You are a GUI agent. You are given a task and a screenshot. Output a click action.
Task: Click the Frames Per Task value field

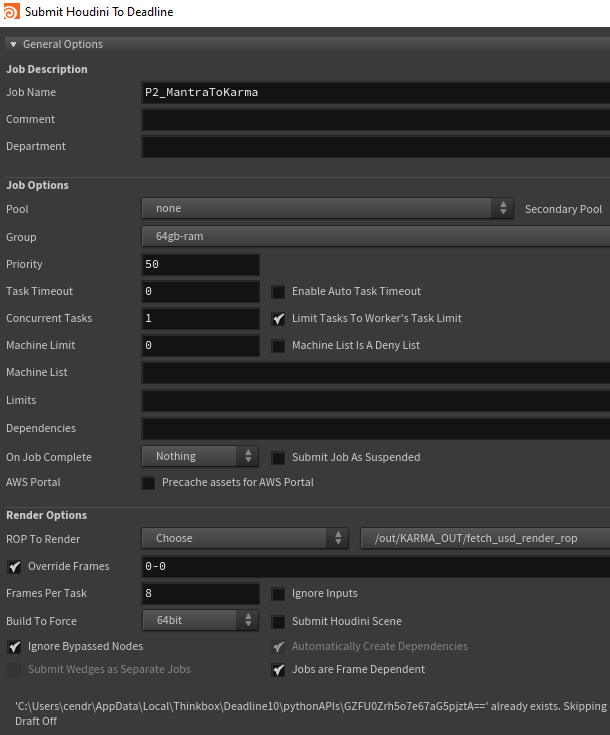pyautogui.click(x=200, y=593)
